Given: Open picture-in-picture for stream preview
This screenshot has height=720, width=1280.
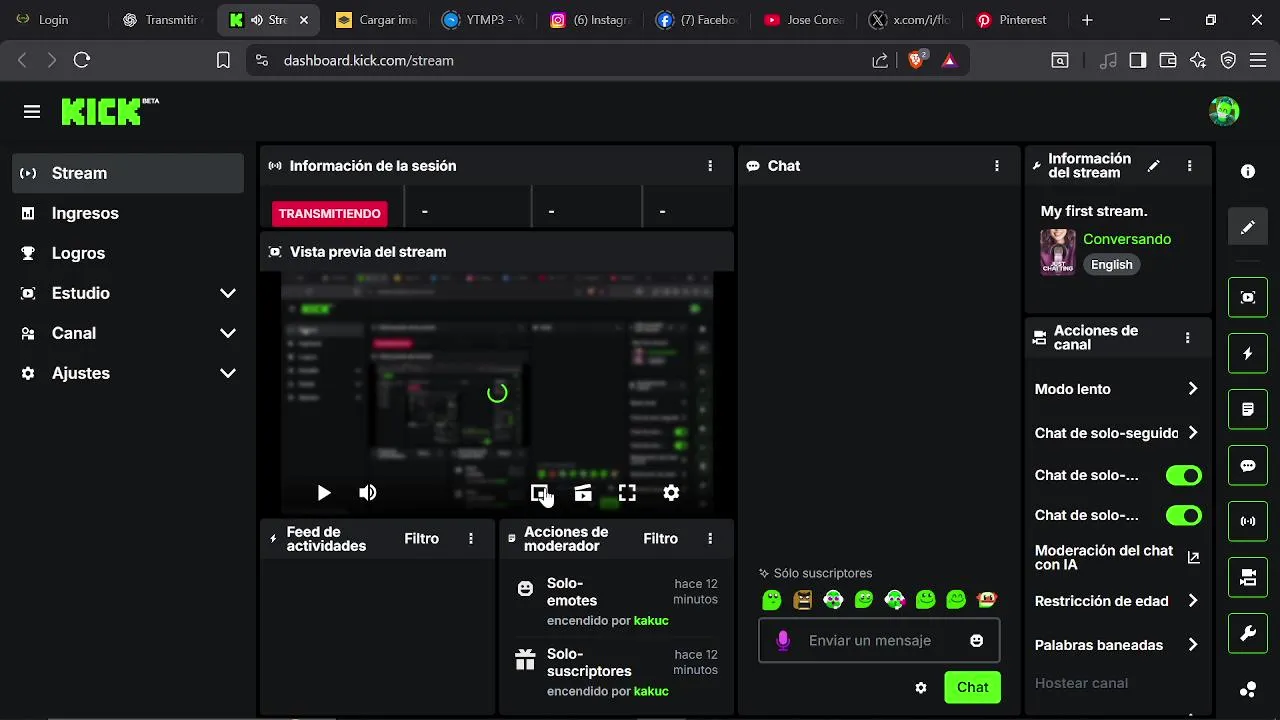Looking at the screenshot, I should coord(540,492).
